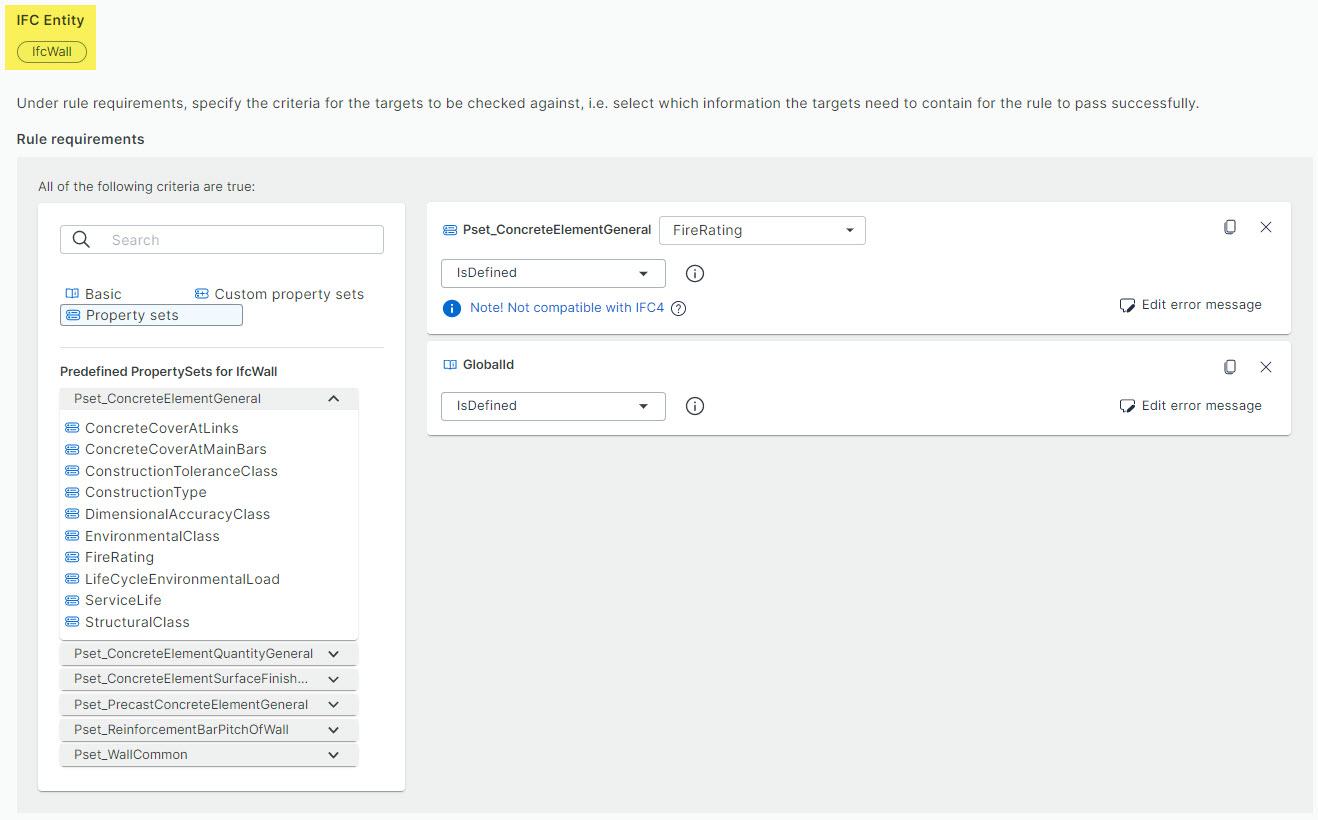Open info icon beside GlobalId IsDefined
The width and height of the screenshot is (1318, 820).
click(695, 406)
